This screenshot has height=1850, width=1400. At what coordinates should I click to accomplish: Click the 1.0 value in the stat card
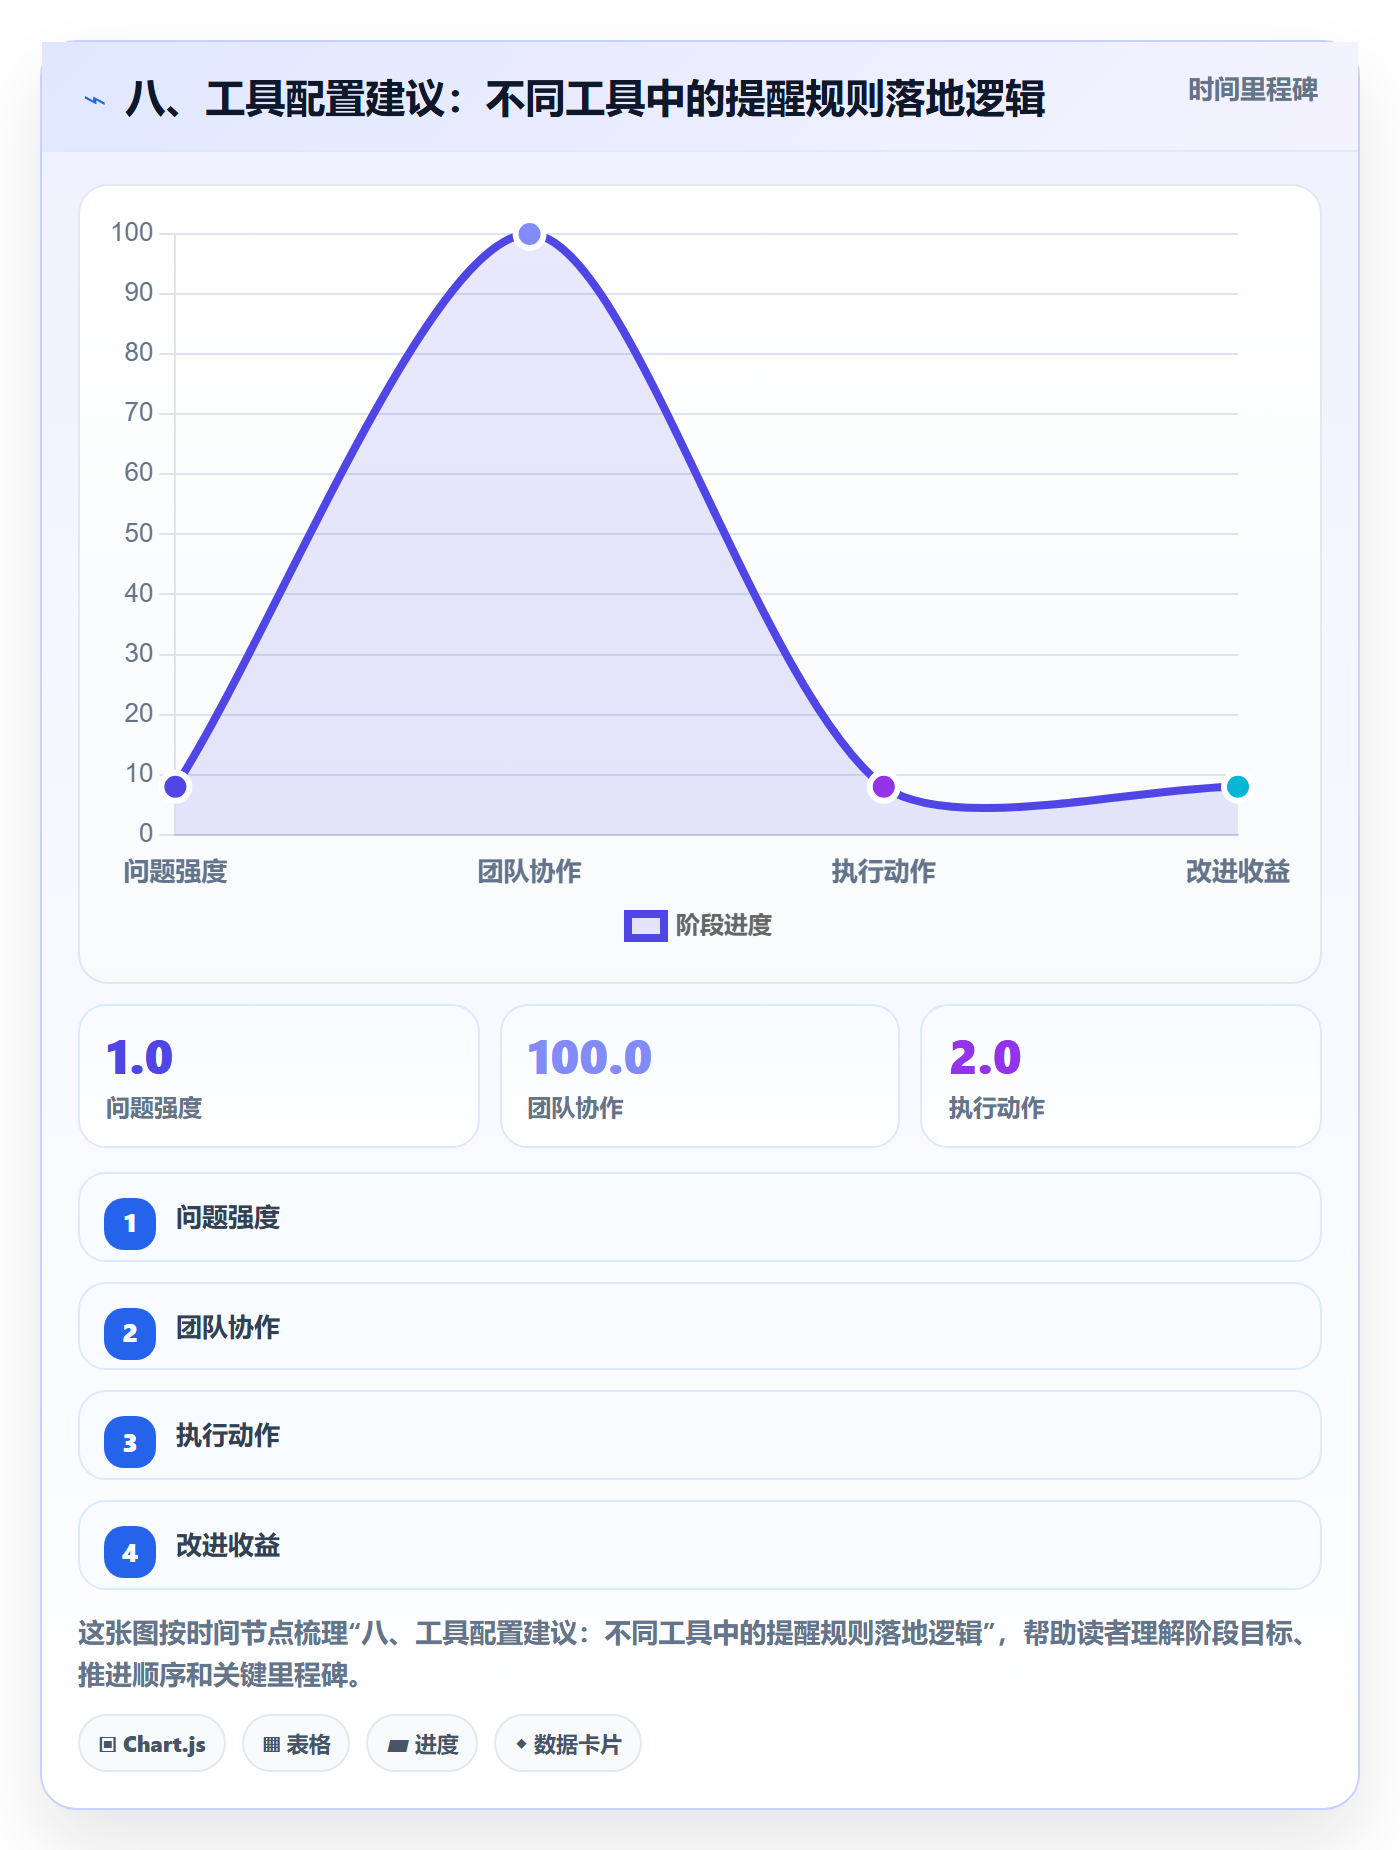pyautogui.click(x=140, y=1058)
